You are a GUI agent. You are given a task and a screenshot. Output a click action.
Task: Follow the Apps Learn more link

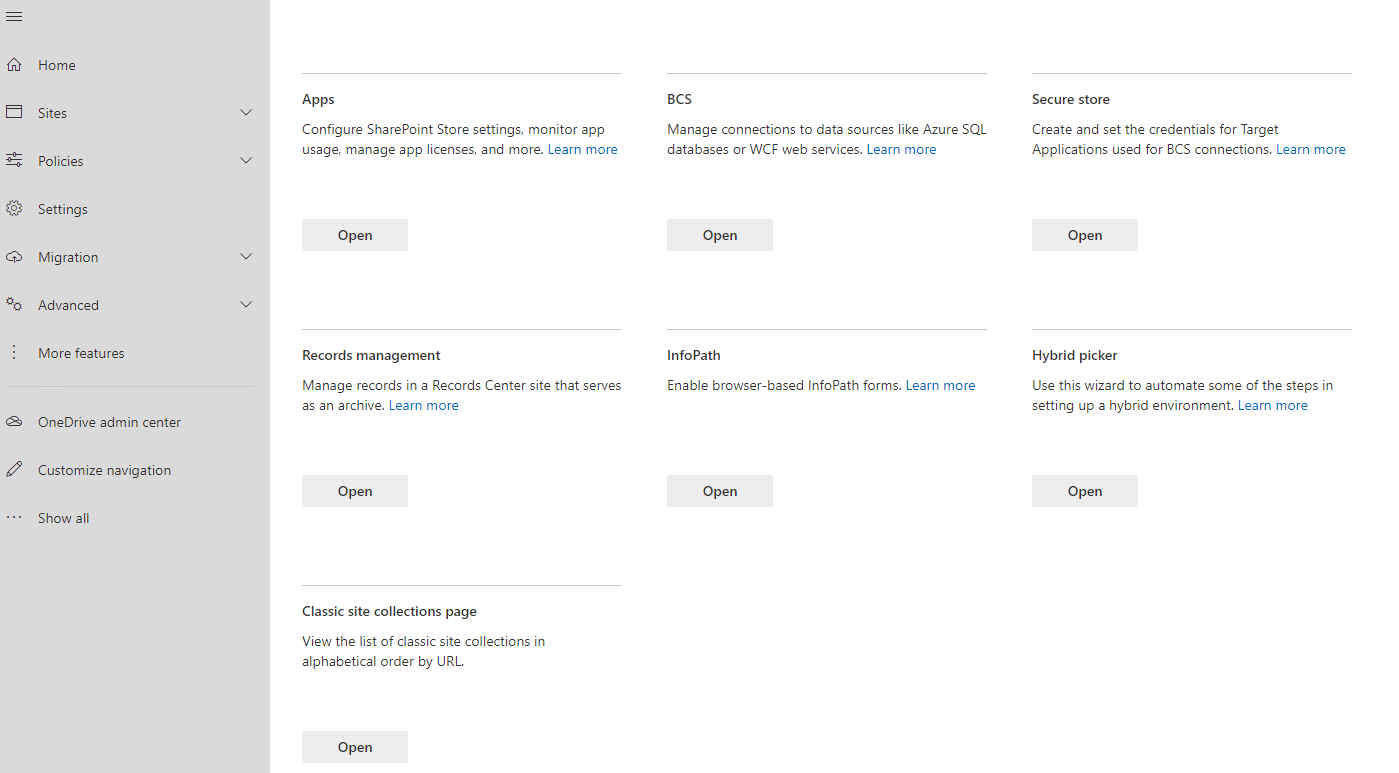(583, 149)
